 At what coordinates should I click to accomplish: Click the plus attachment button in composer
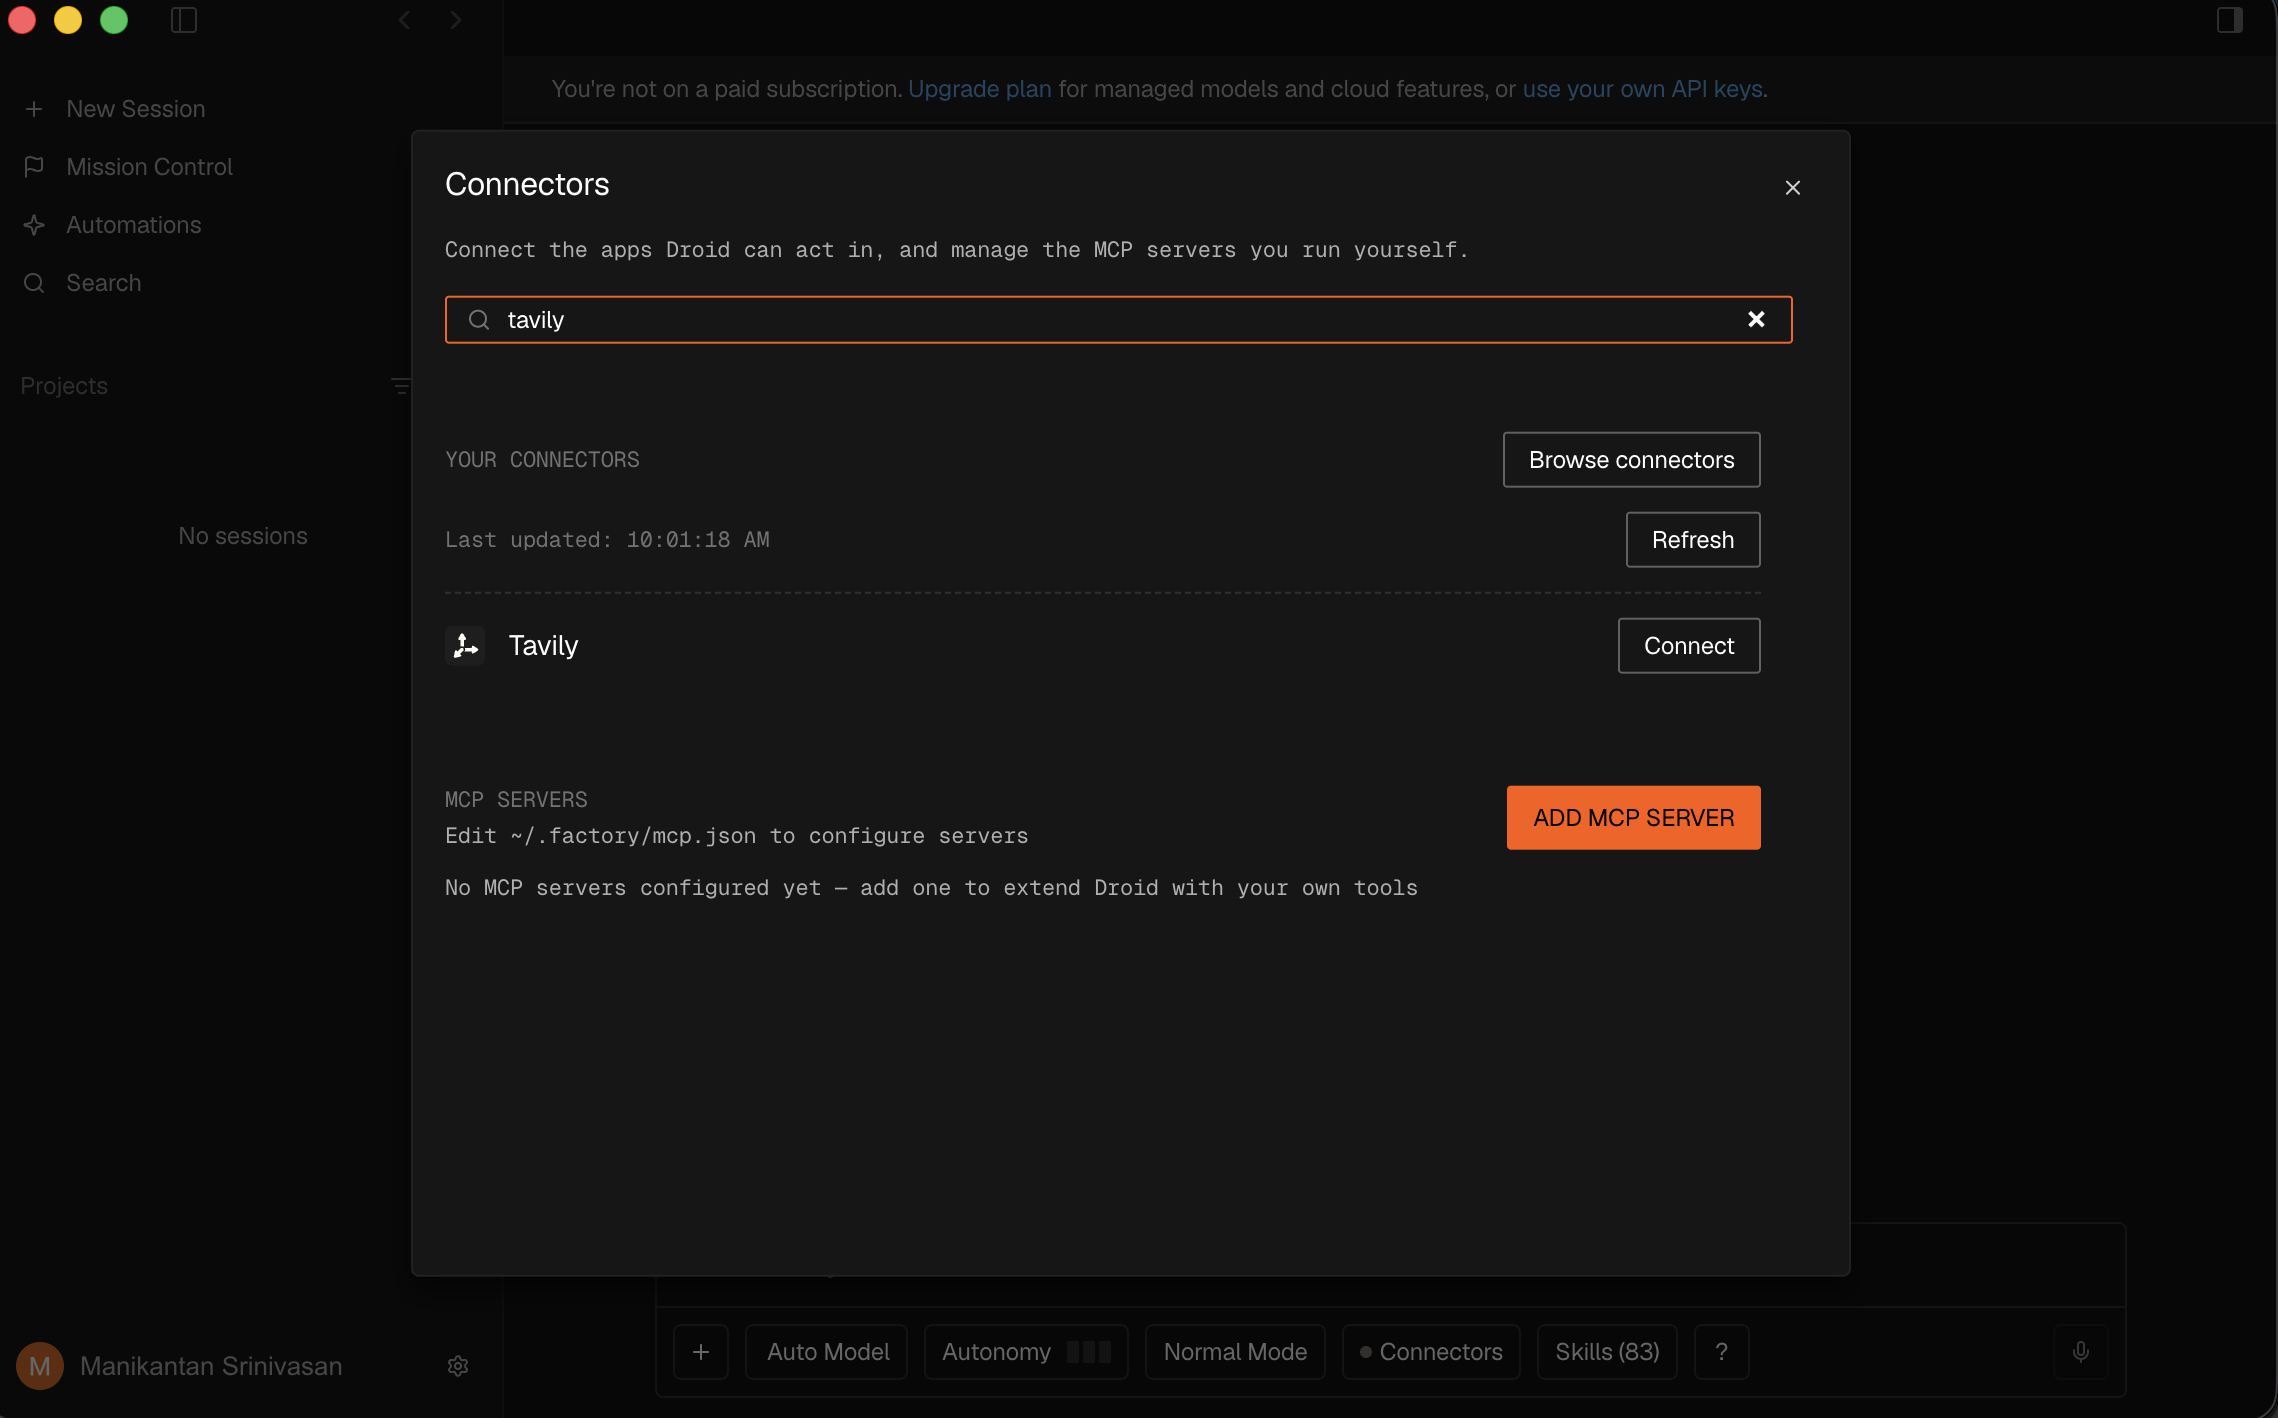point(701,1352)
